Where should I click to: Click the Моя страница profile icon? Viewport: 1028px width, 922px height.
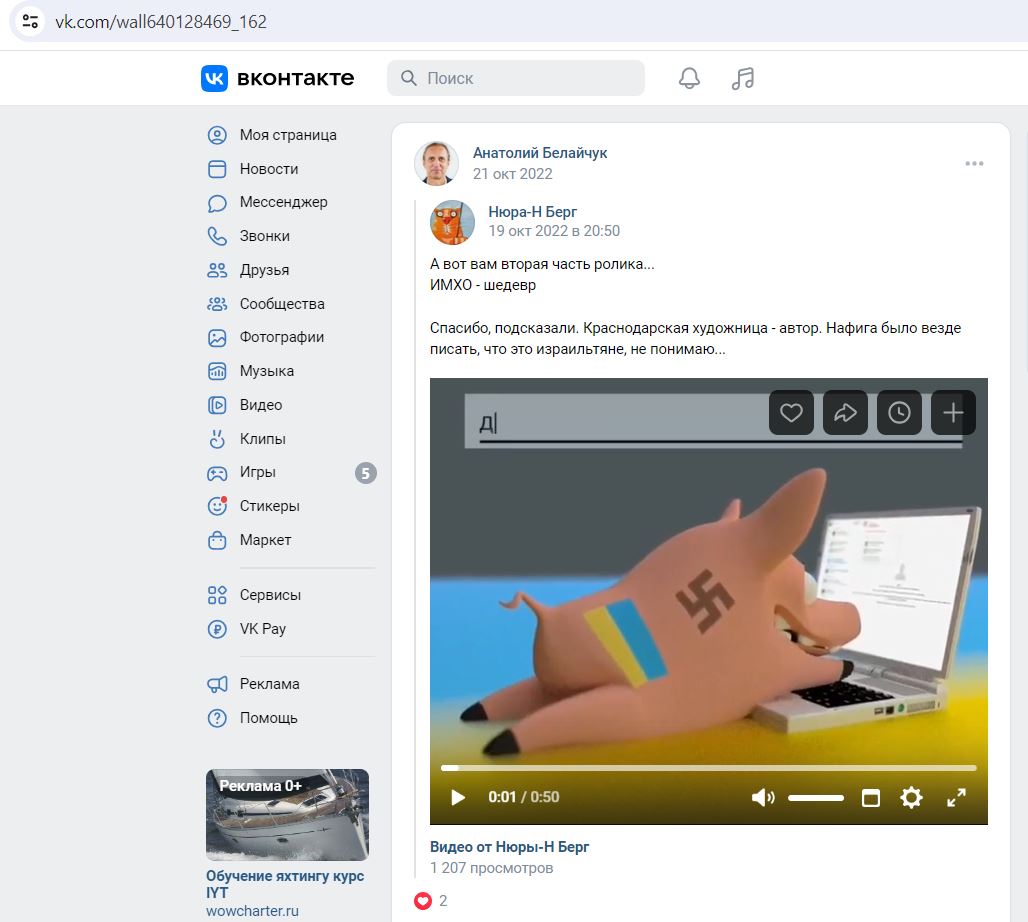pyautogui.click(x=217, y=135)
